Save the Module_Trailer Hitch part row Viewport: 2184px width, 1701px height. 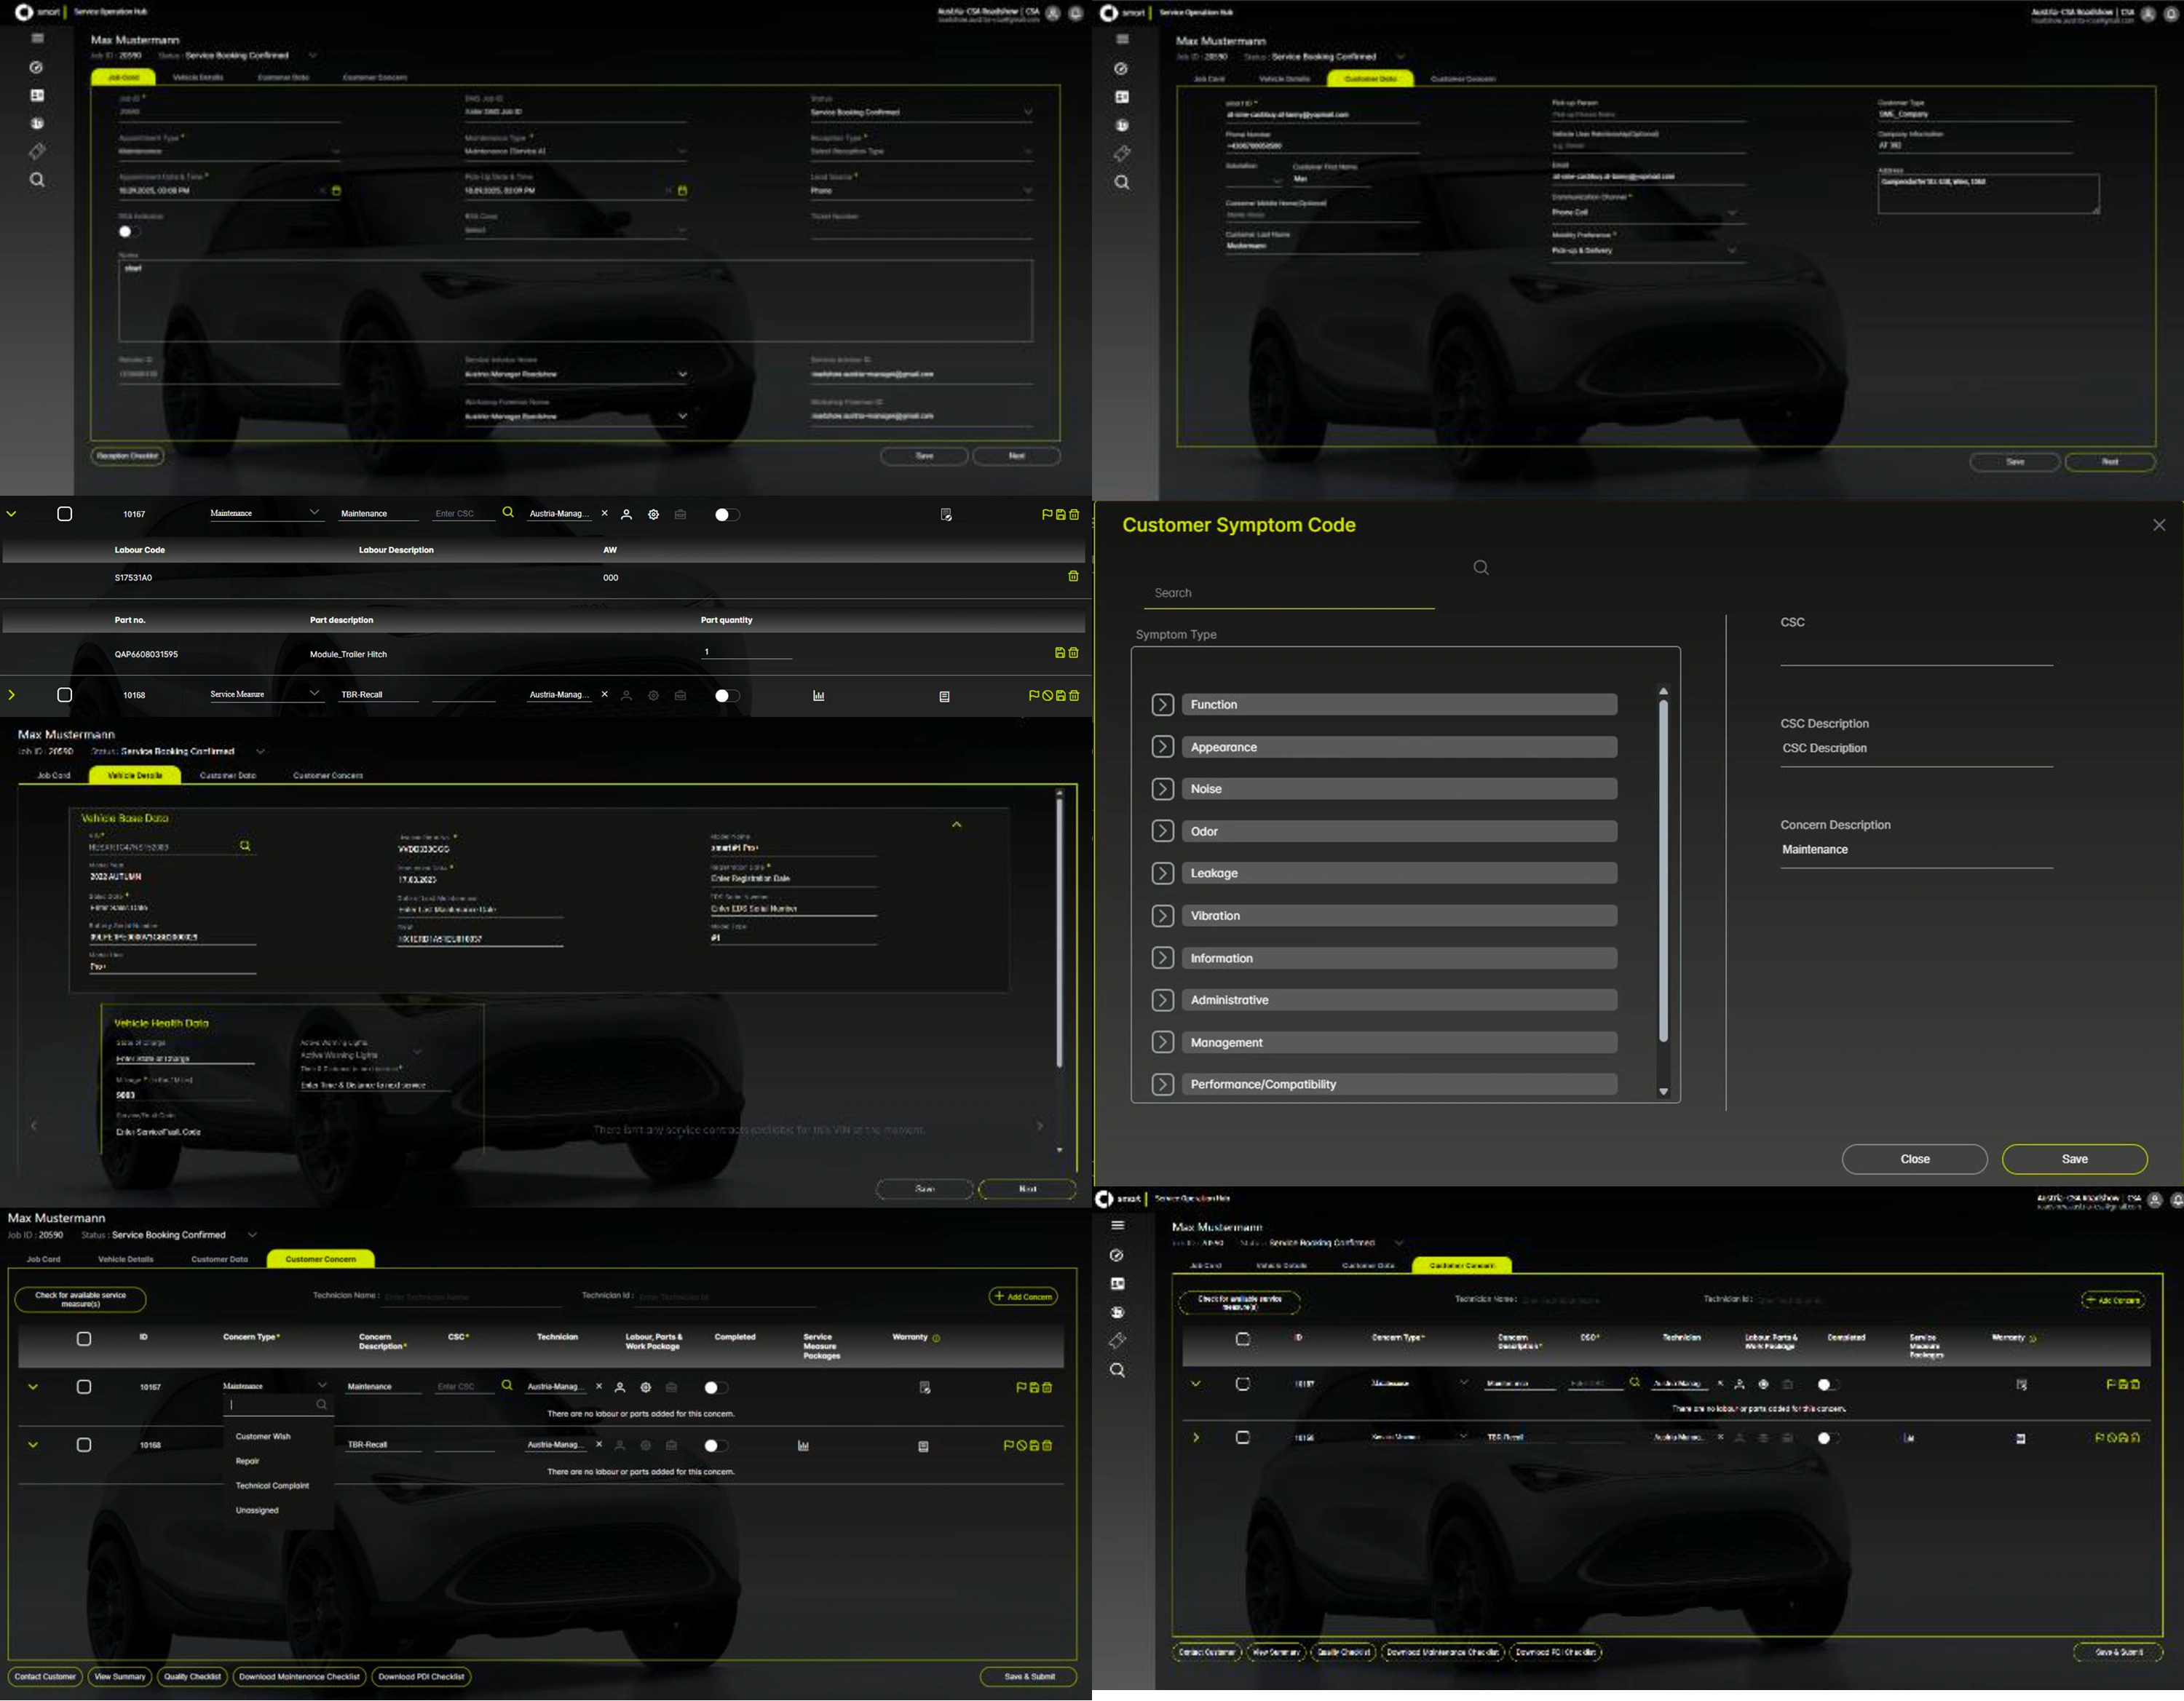(1060, 653)
